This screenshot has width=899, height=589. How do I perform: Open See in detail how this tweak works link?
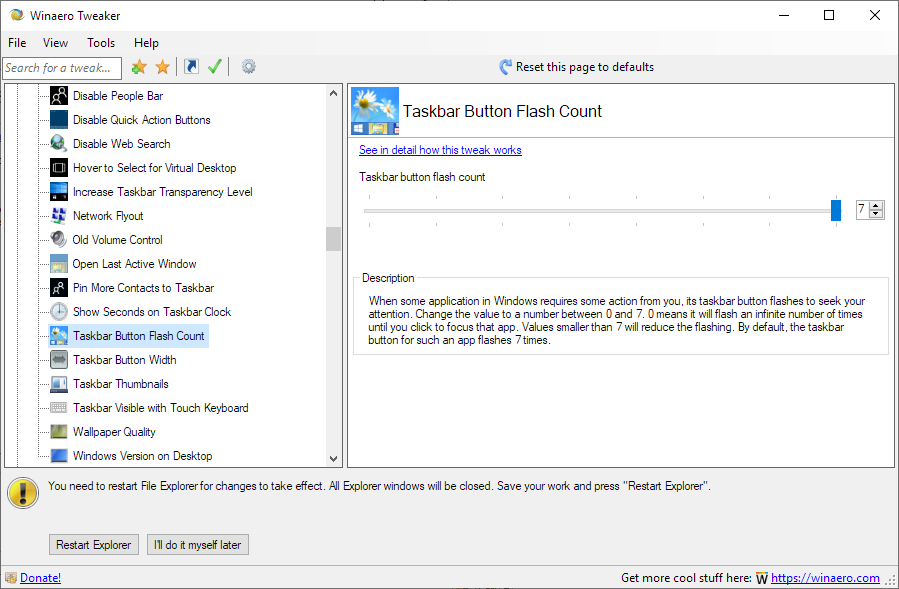click(440, 150)
